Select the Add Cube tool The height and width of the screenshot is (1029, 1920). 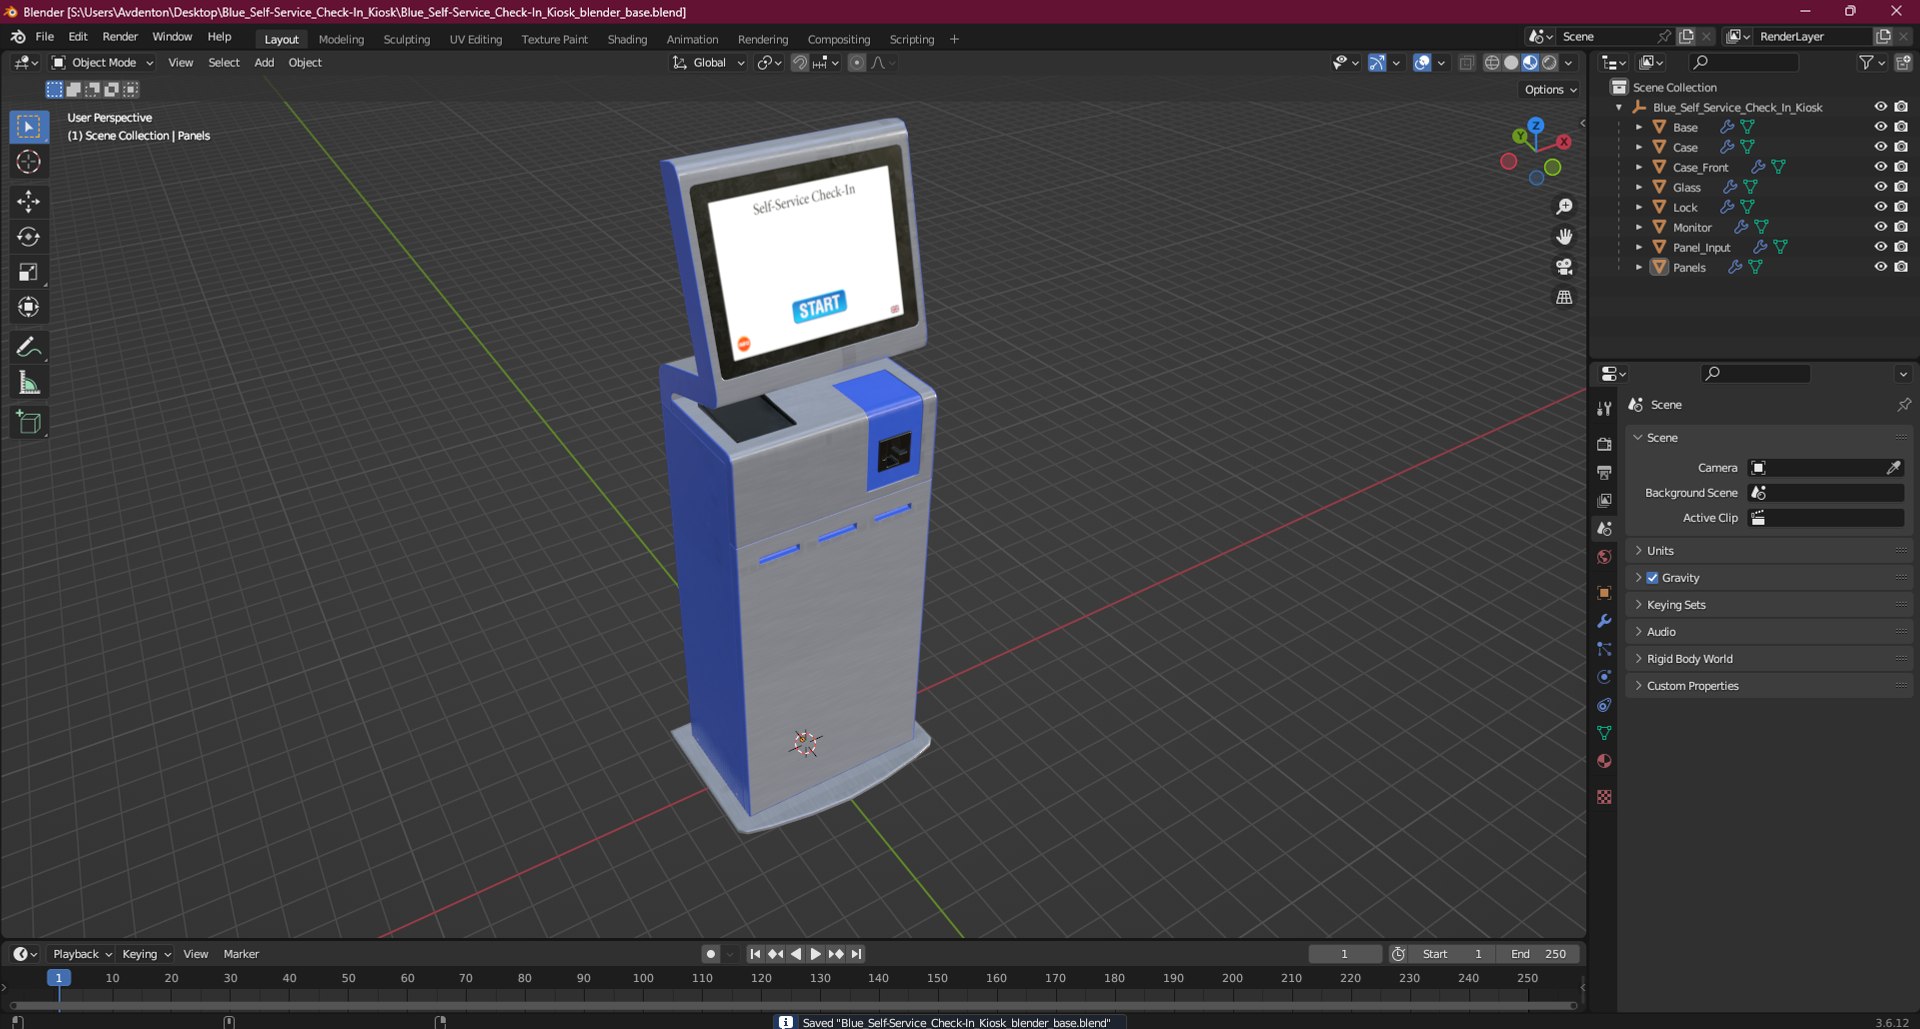(28, 422)
